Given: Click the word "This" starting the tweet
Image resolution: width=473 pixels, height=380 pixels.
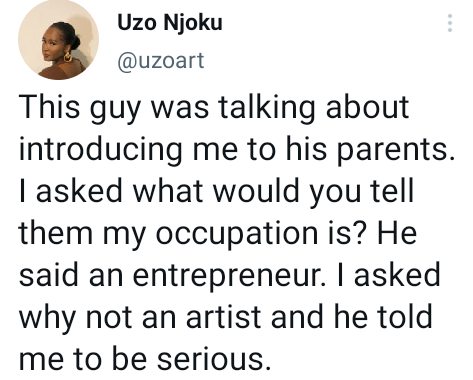Looking at the screenshot, I should click(49, 108).
